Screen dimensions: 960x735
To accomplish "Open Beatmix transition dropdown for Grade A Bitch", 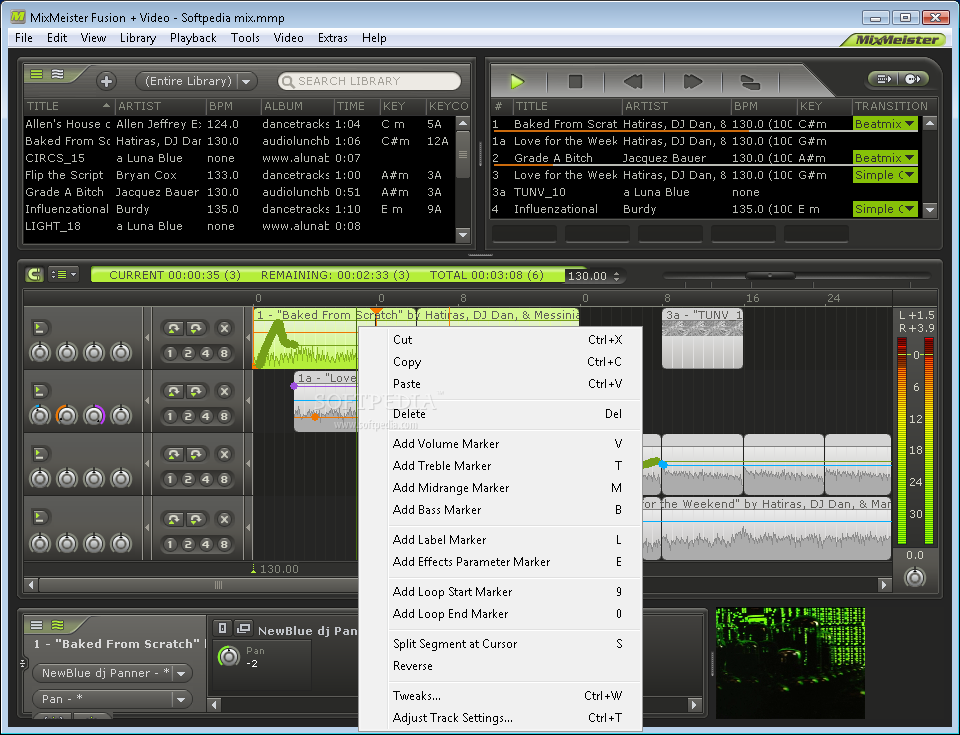I will [885, 158].
